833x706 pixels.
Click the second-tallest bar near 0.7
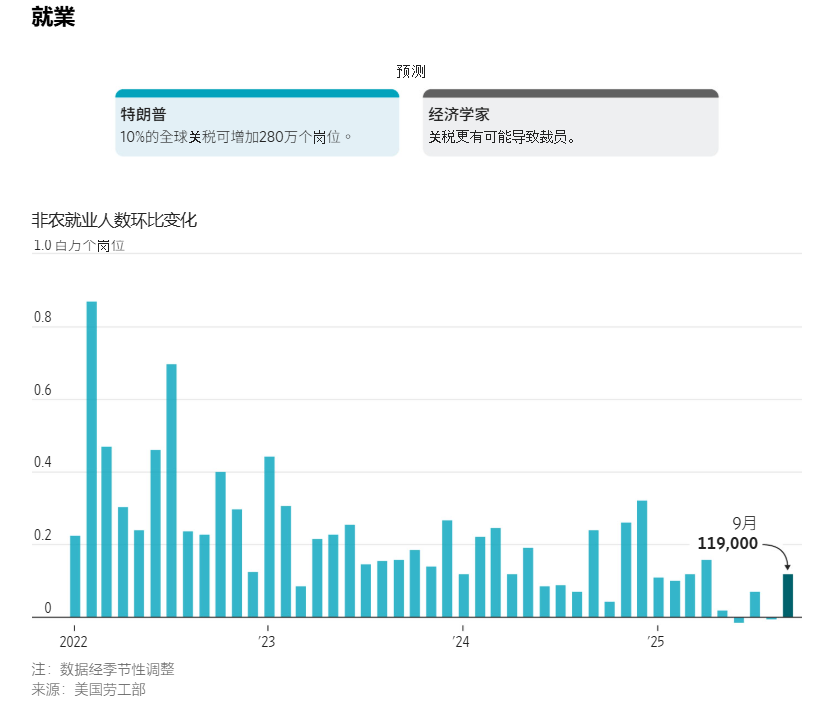tap(171, 490)
